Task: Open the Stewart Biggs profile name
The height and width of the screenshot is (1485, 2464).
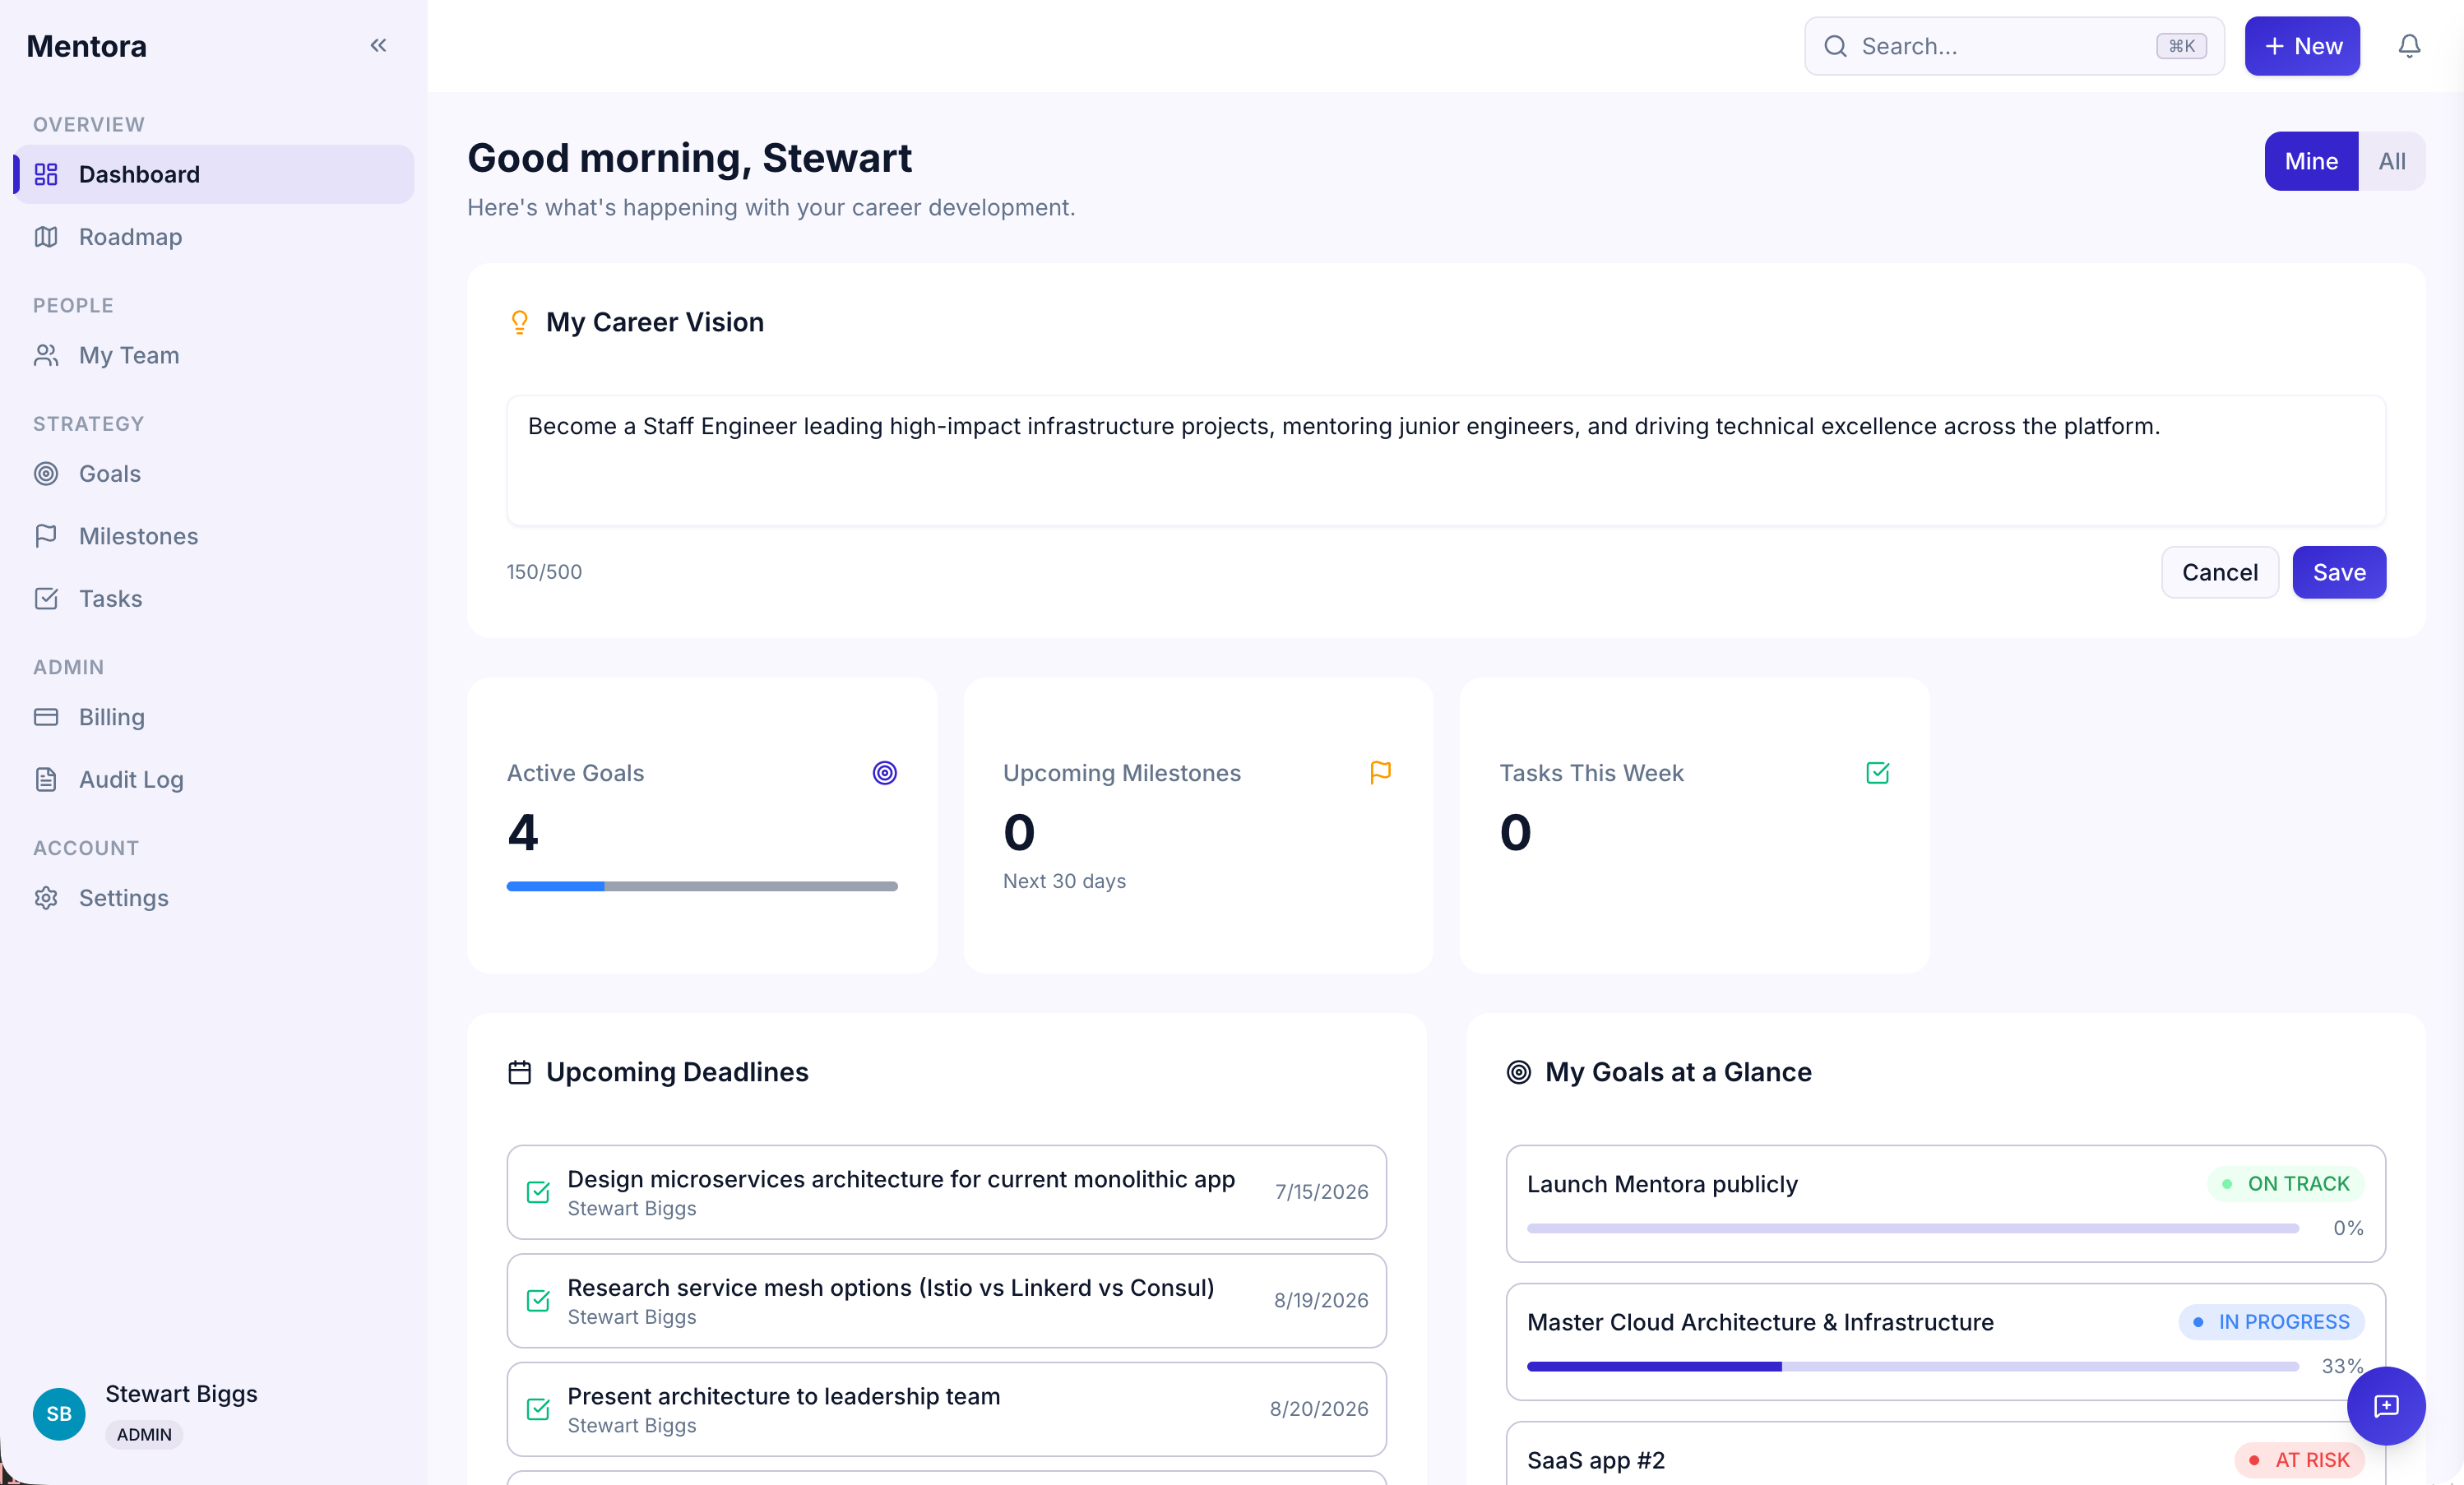Action: pos(181,1394)
